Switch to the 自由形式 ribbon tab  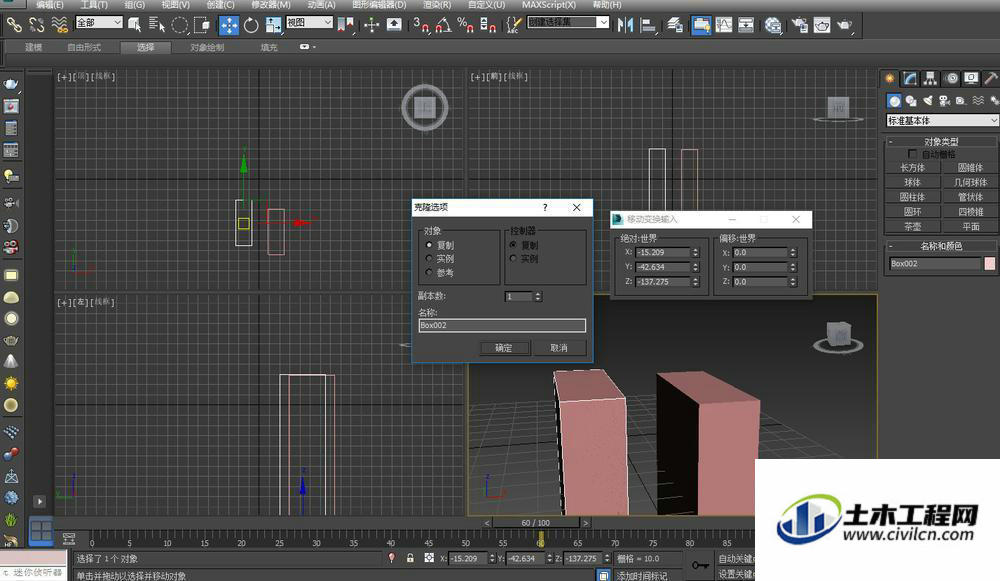pyautogui.click(x=84, y=47)
